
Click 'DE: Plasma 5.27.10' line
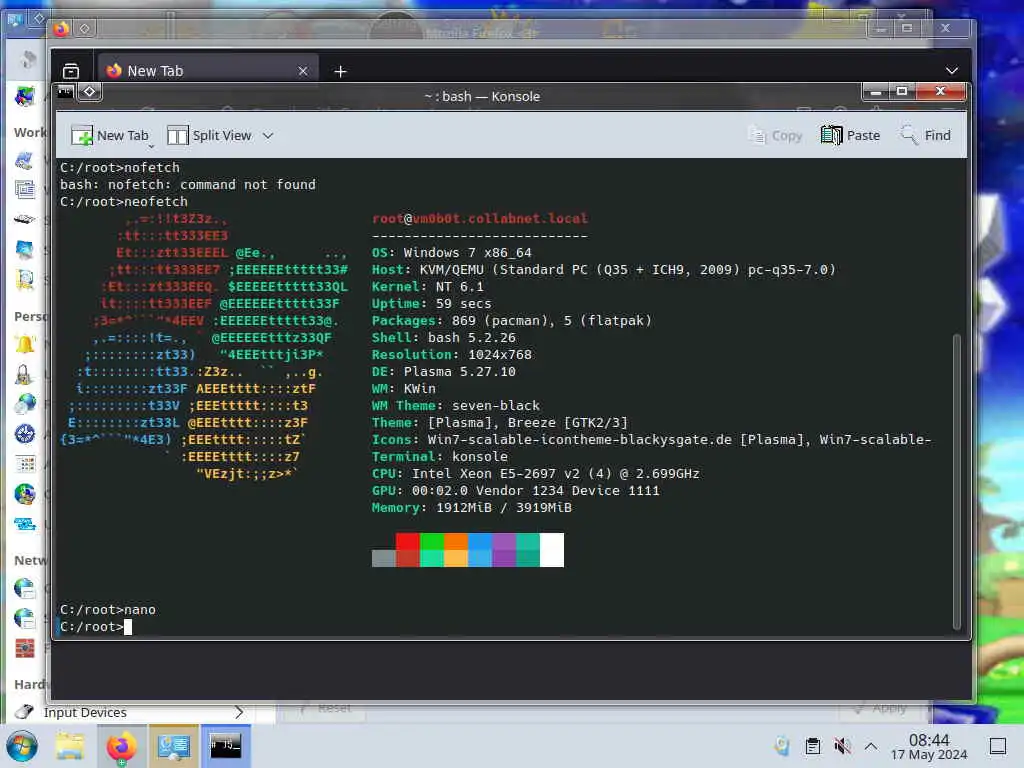(443, 372)
